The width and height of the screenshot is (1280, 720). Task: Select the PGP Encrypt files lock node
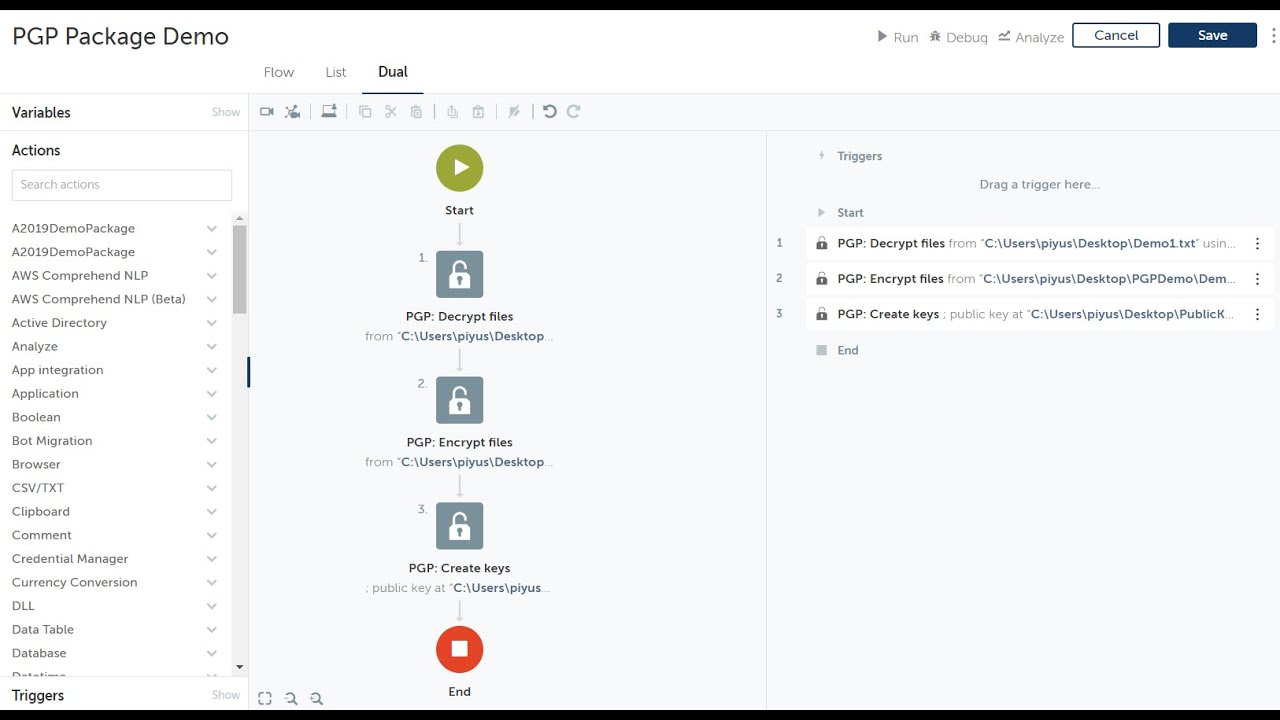(460, 400)
